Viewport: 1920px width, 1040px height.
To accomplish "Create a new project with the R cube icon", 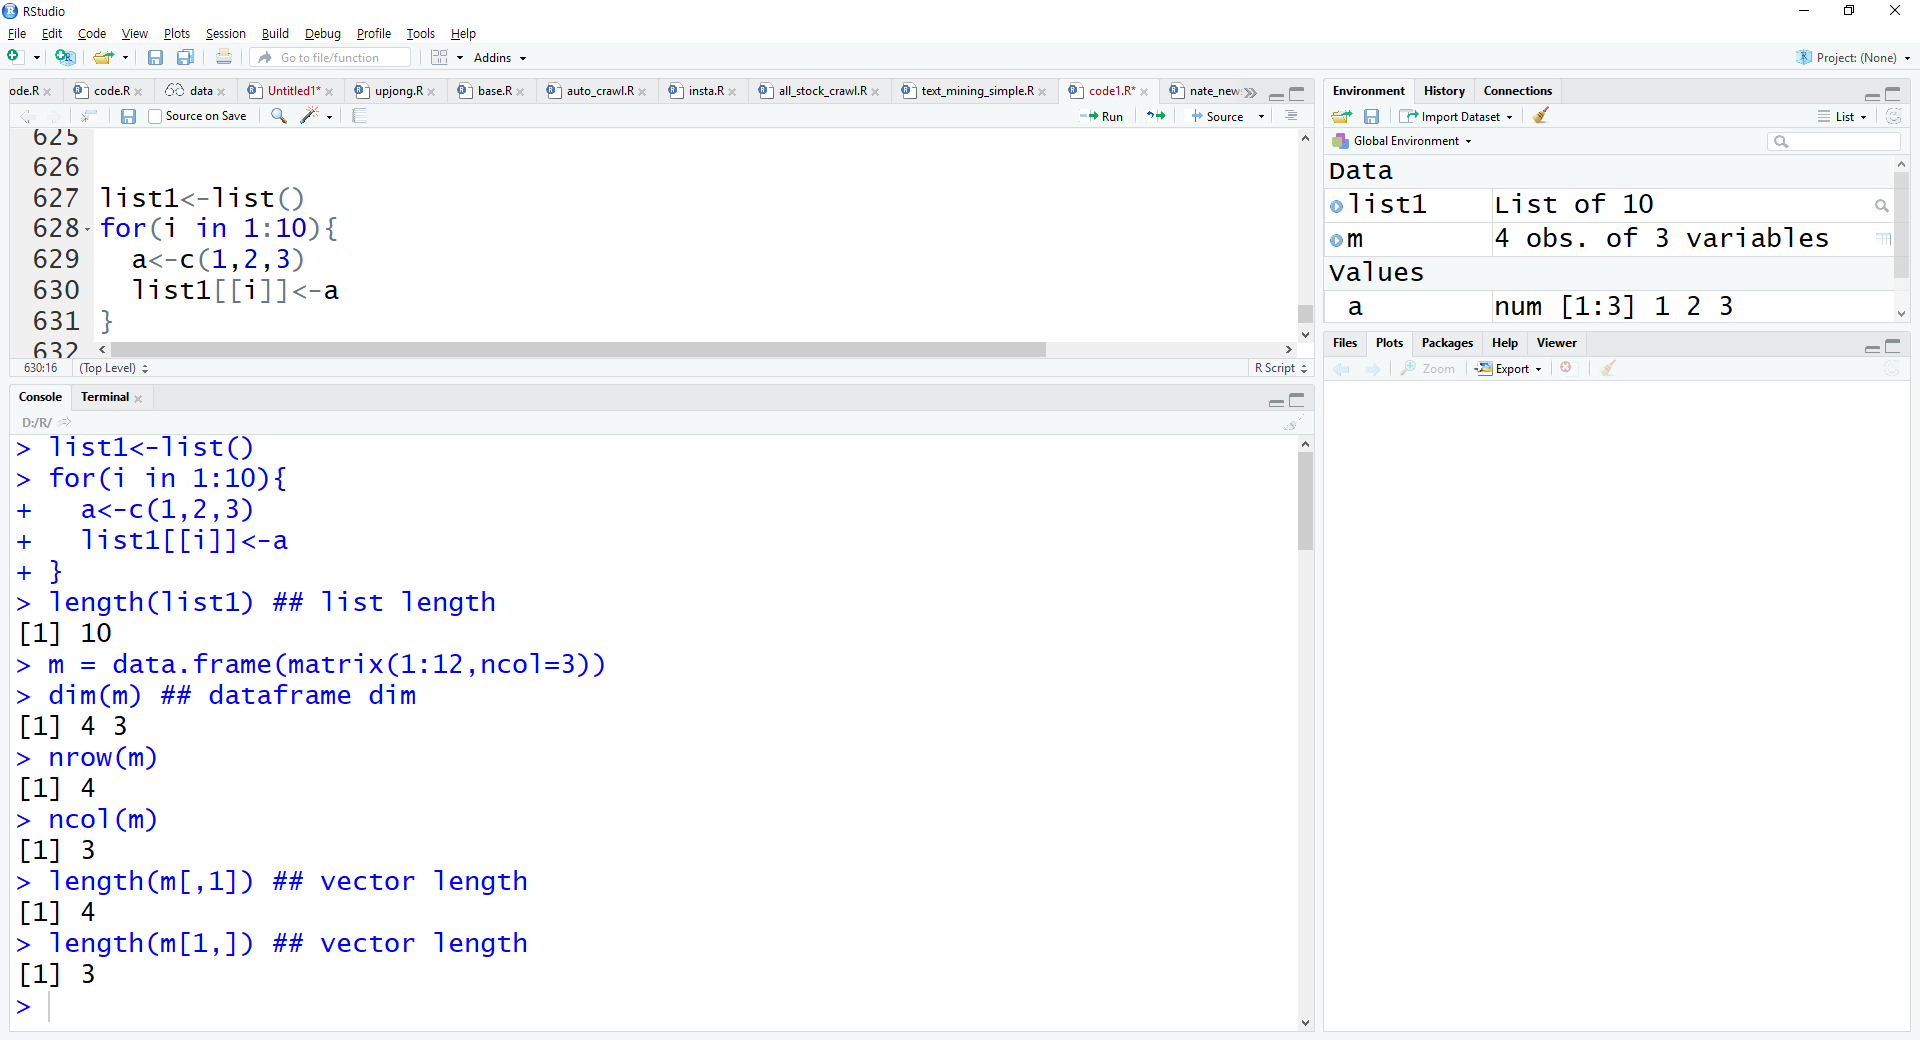I will [65, 57].
